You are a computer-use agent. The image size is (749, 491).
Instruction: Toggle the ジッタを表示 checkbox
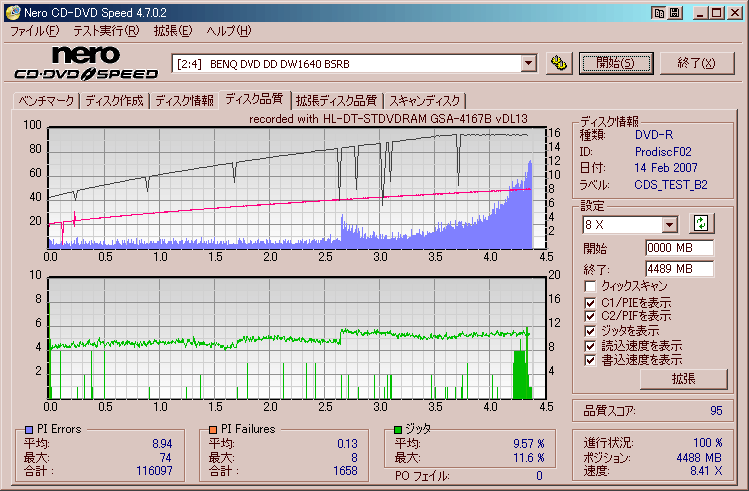click(x=590, y=331)
